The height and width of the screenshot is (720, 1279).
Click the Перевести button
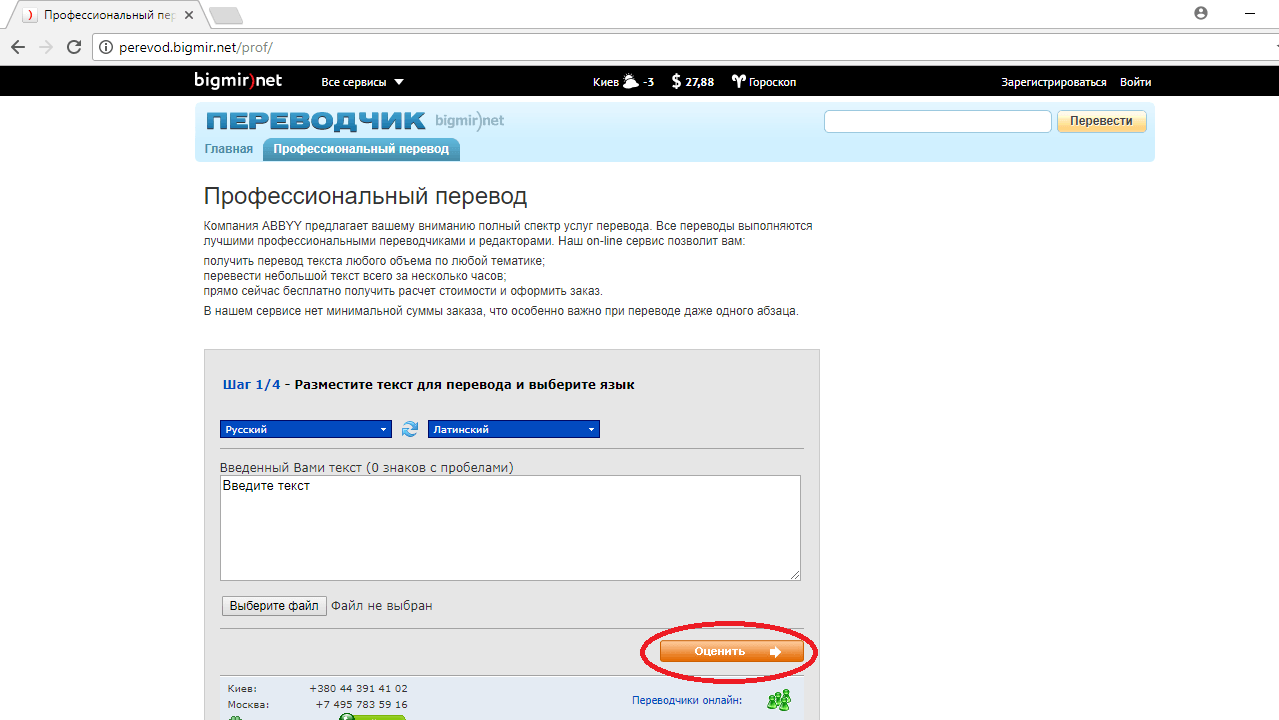1101,121
